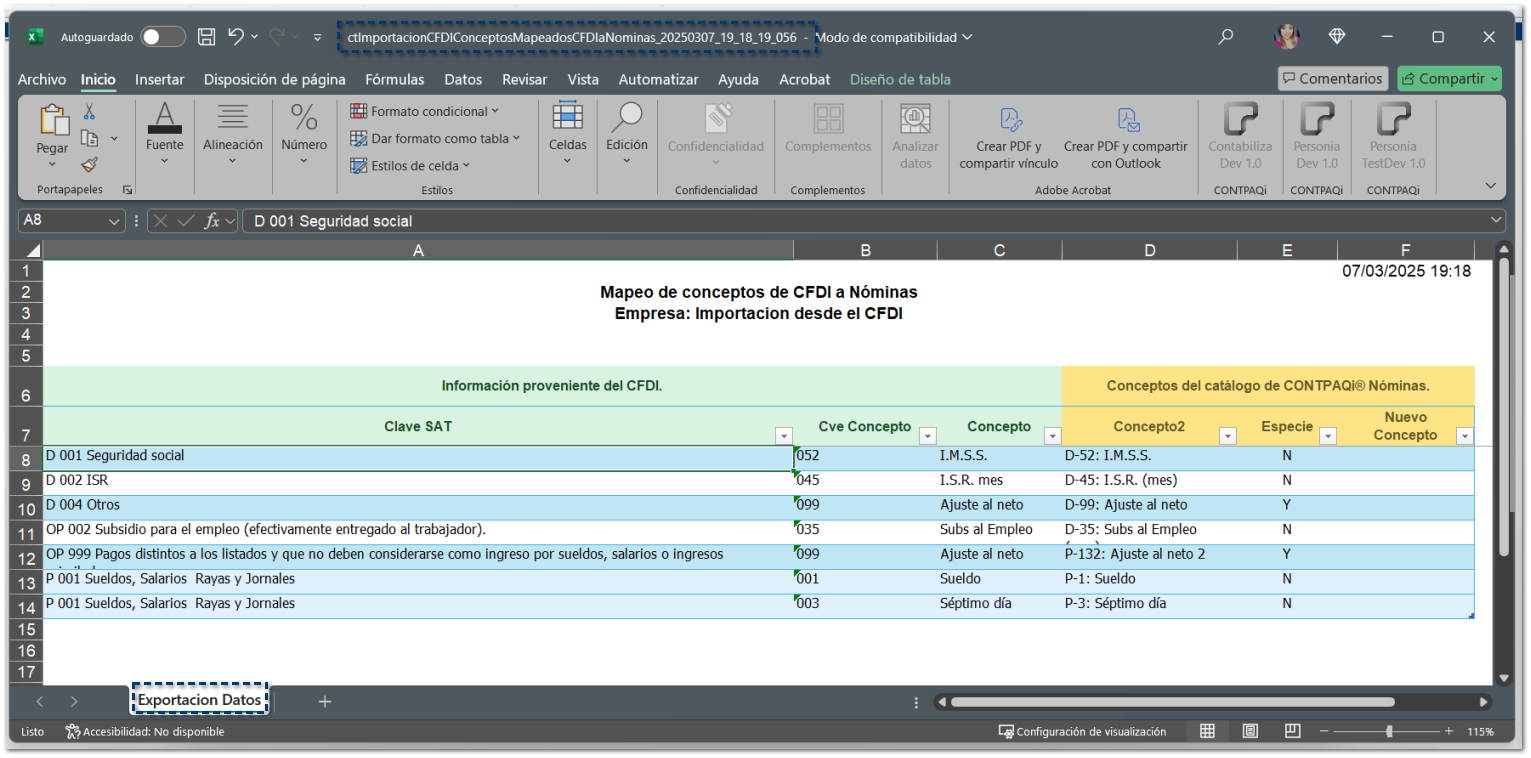The image size is (1531, 758).
Task: Click the Undo arrow icon
Action: coord(236,37)
